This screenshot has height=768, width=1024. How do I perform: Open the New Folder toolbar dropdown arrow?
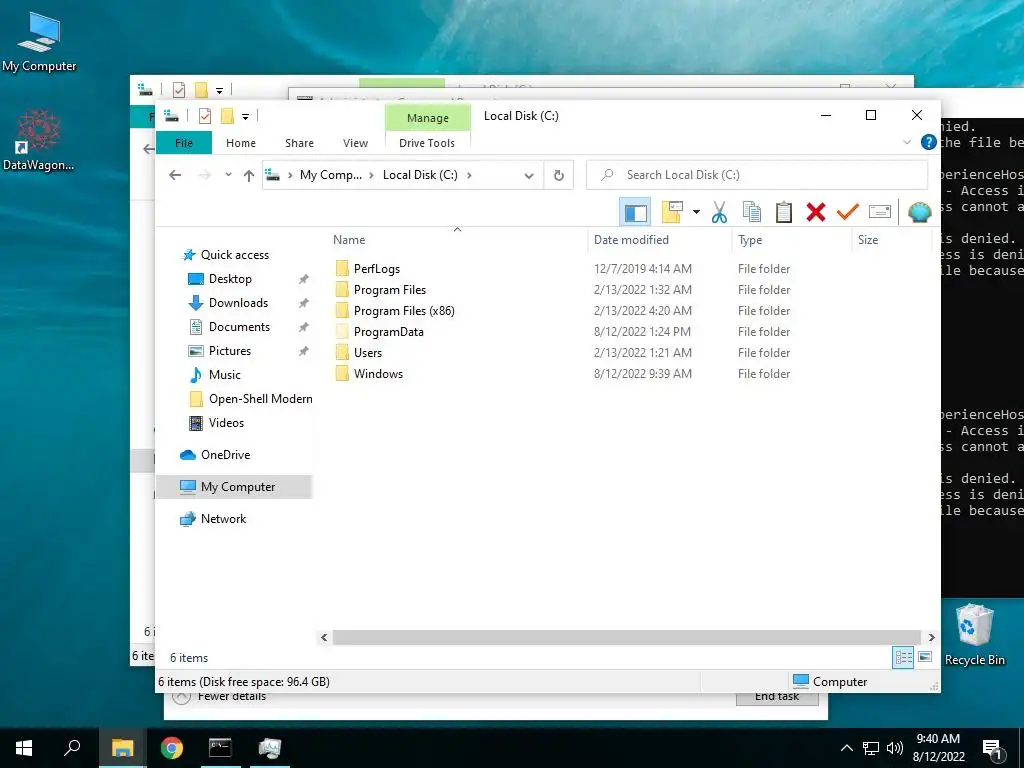click(x=696, y=212)
